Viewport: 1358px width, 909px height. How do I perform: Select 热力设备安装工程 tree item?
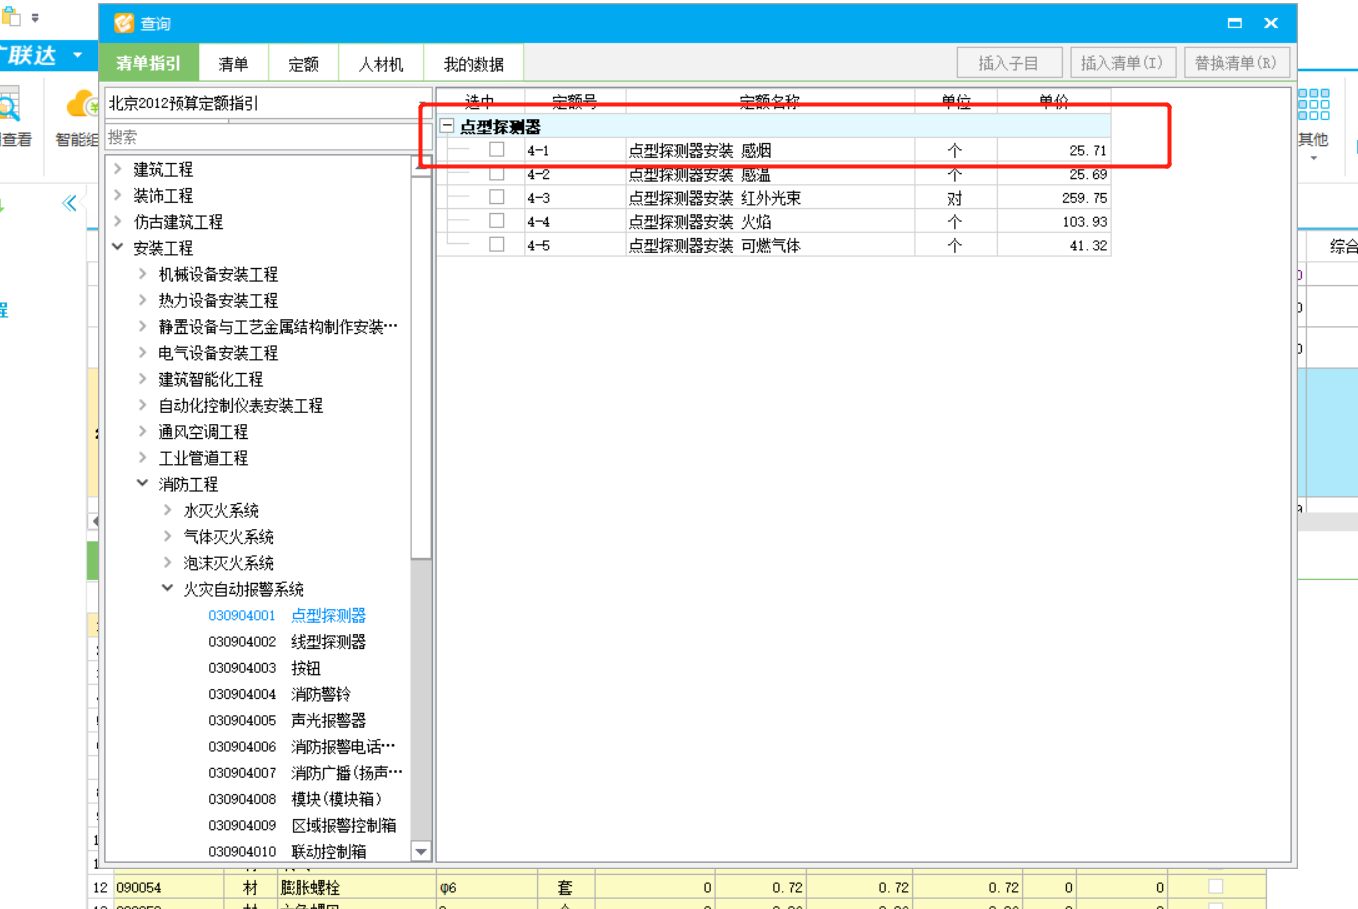pos(218,300)
